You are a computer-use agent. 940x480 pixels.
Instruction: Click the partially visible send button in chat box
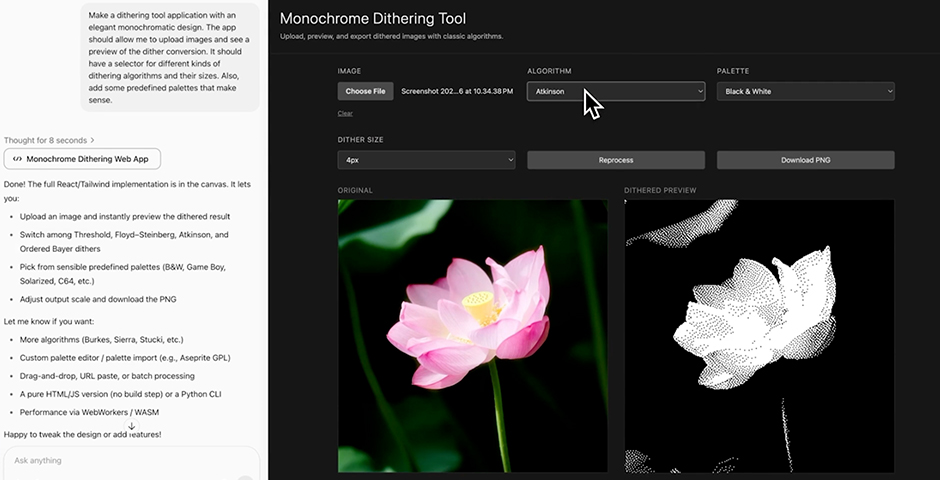[x=245, y=476]
